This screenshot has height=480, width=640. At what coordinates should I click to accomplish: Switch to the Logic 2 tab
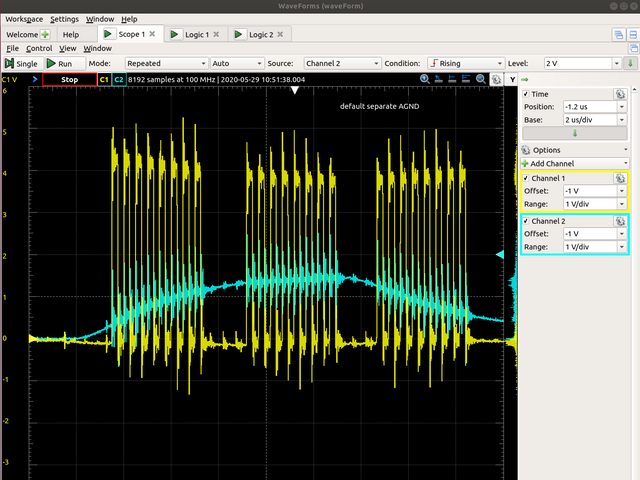coord(261,35)
